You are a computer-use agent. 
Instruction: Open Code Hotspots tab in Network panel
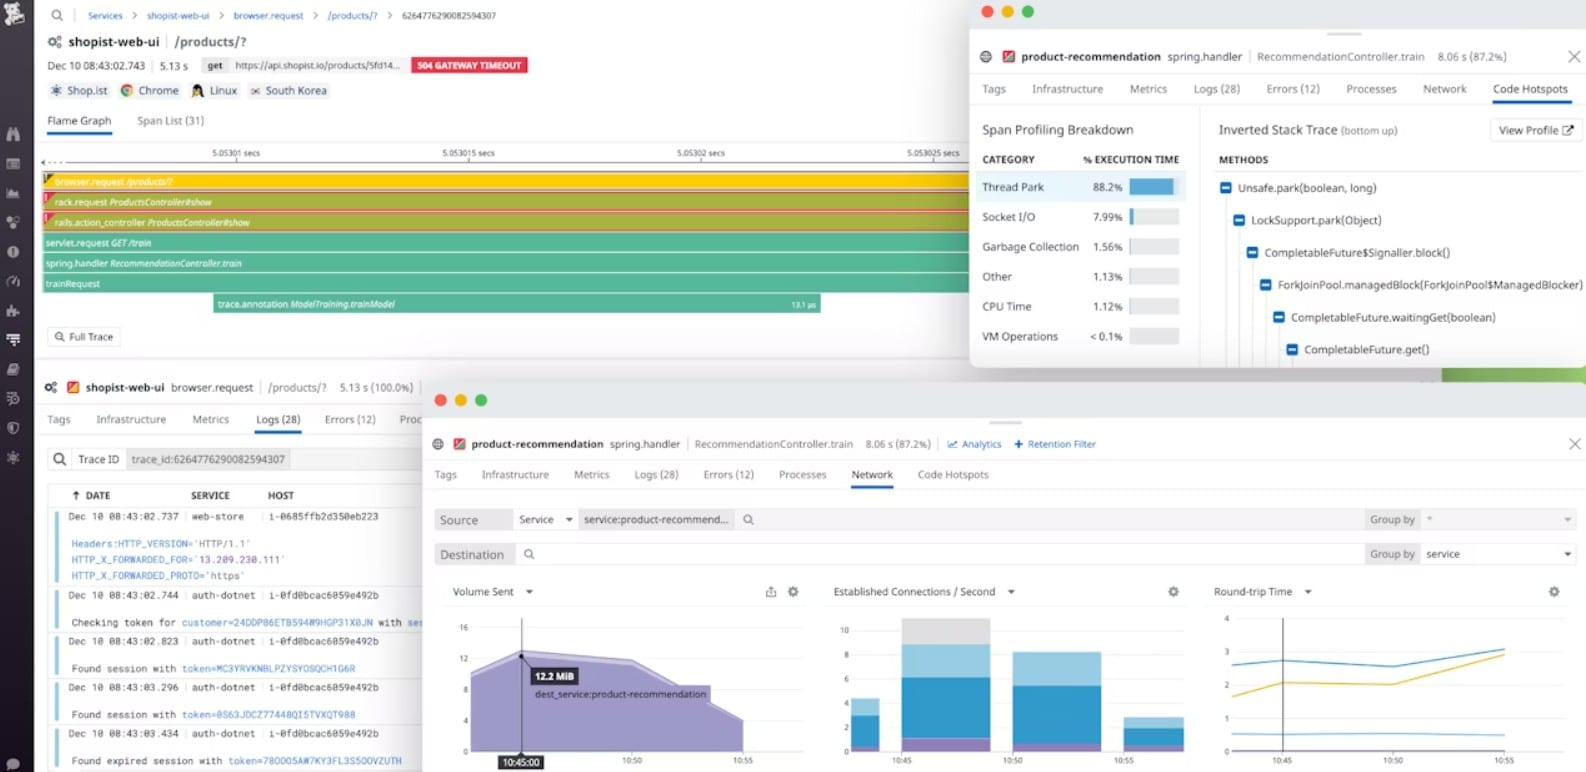953,475
